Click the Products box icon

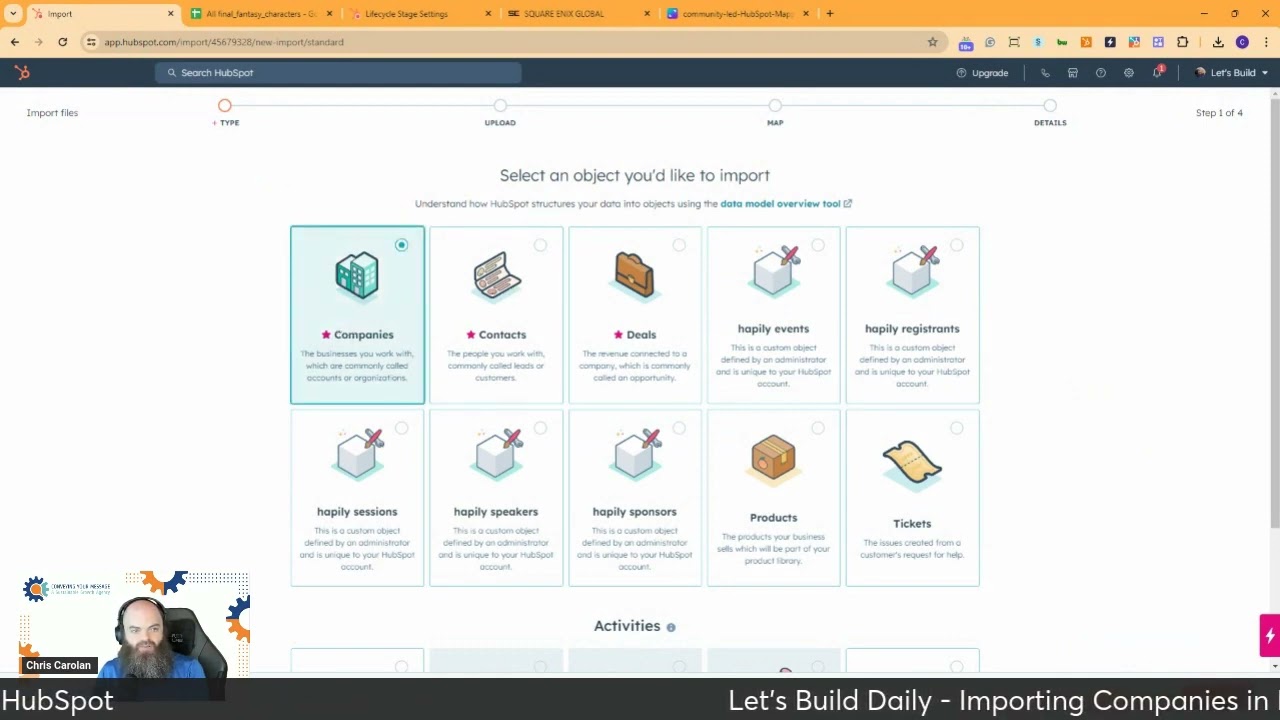click(x=773, y=458)
